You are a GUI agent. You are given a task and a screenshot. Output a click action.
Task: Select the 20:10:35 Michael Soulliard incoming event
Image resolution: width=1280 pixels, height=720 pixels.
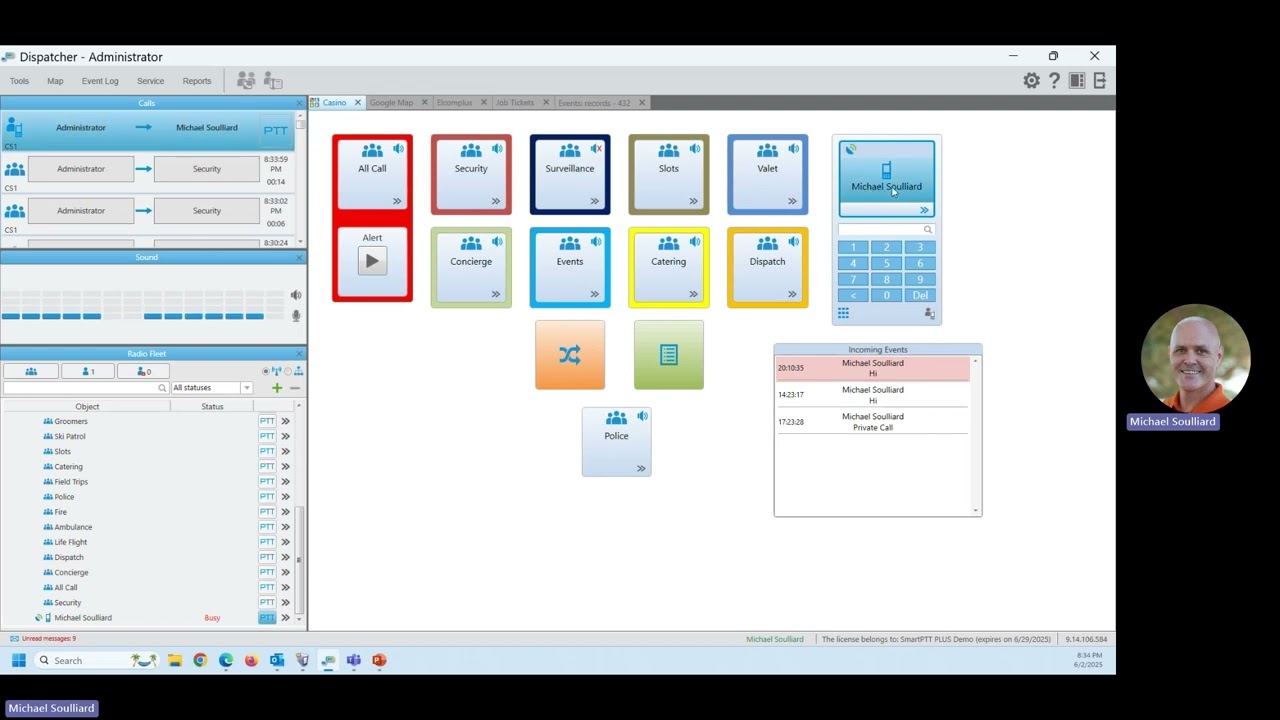[872, 368]
